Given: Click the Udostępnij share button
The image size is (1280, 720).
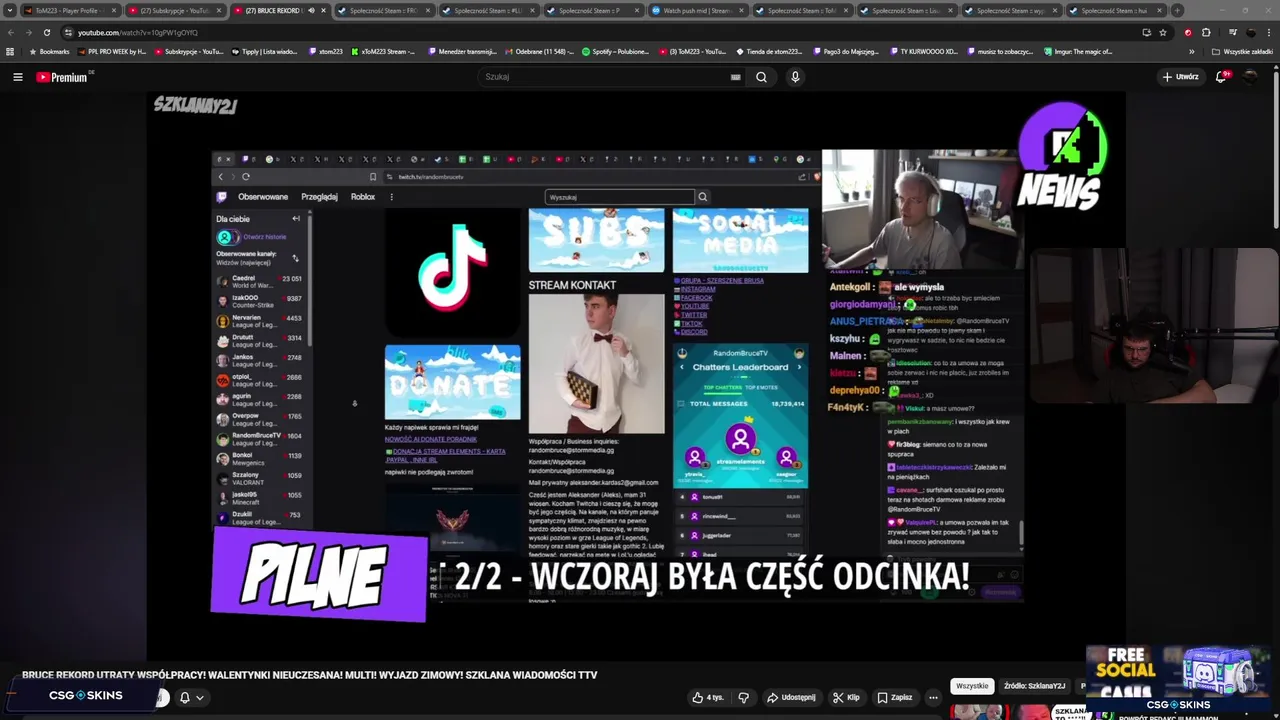Looking at the screenshot, I should pos(791,697).
